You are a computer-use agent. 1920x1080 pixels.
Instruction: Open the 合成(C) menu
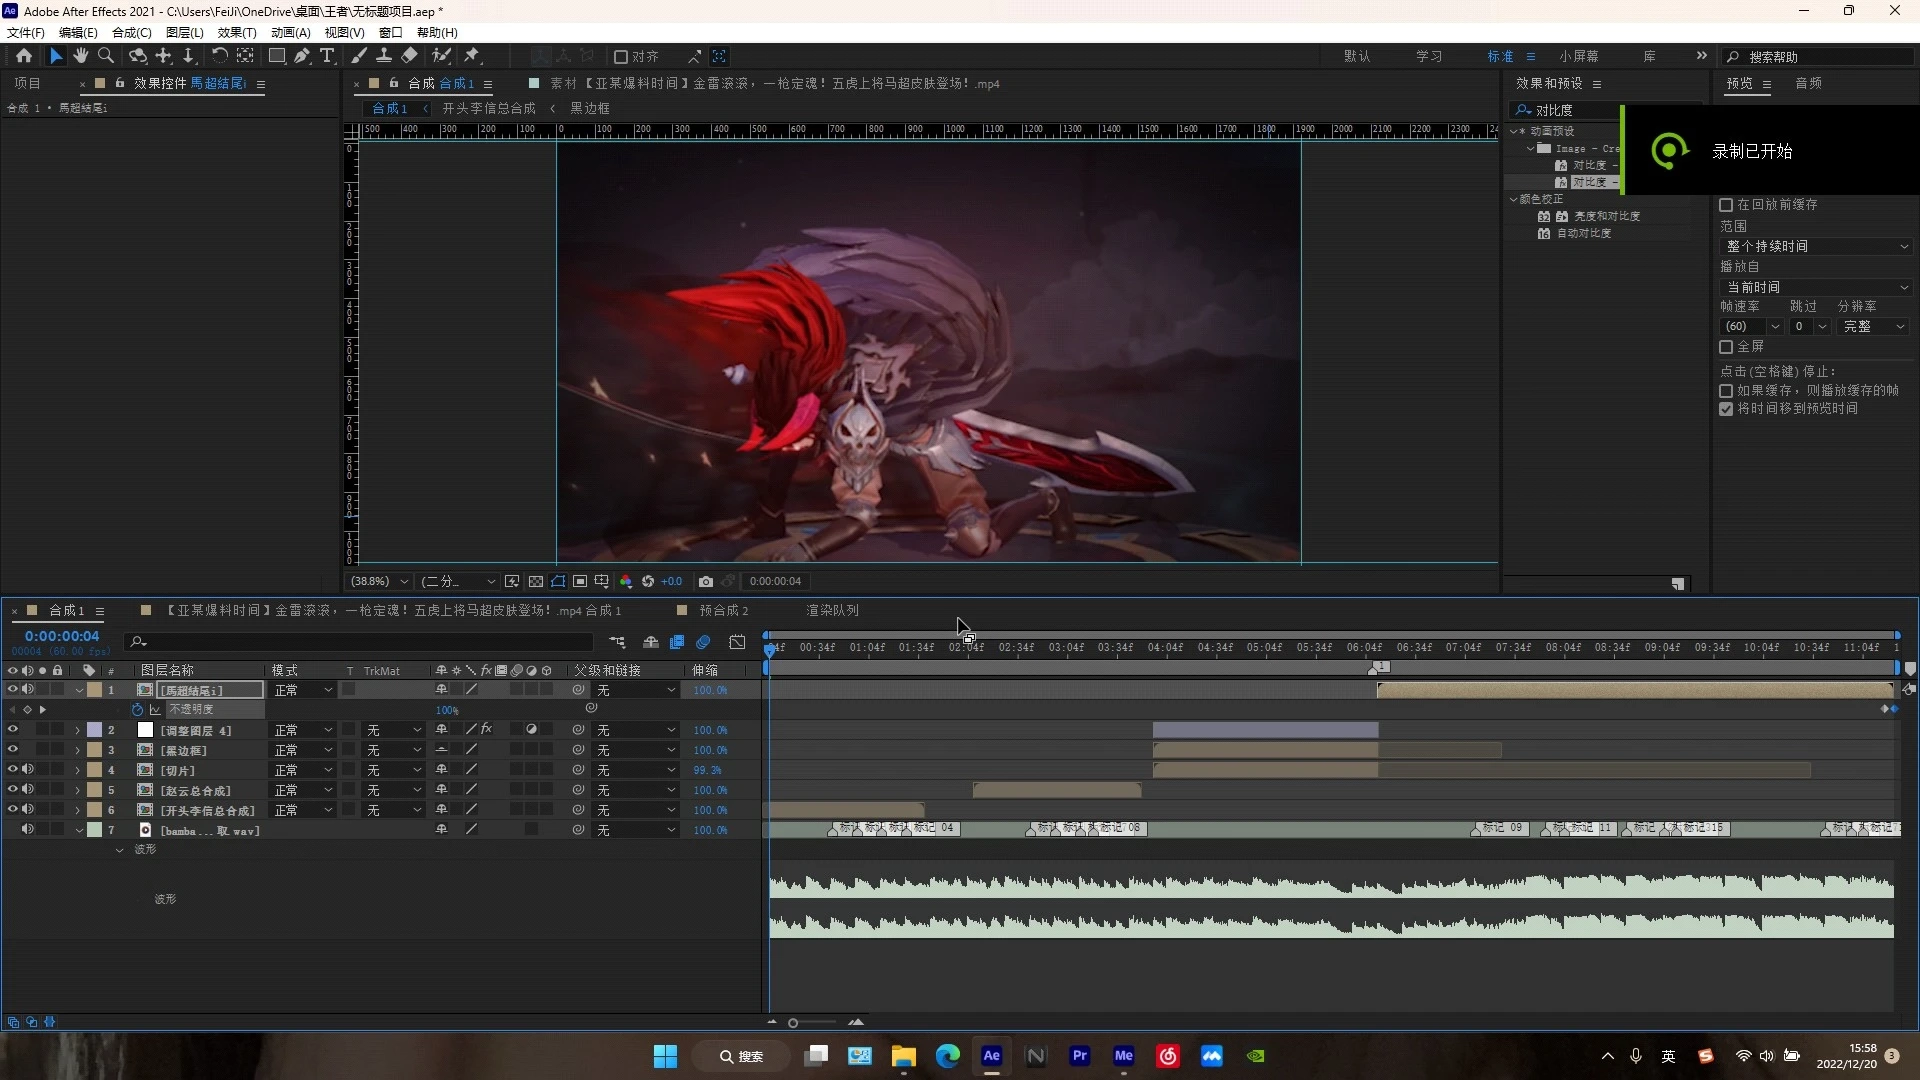[x=132, y=32]
